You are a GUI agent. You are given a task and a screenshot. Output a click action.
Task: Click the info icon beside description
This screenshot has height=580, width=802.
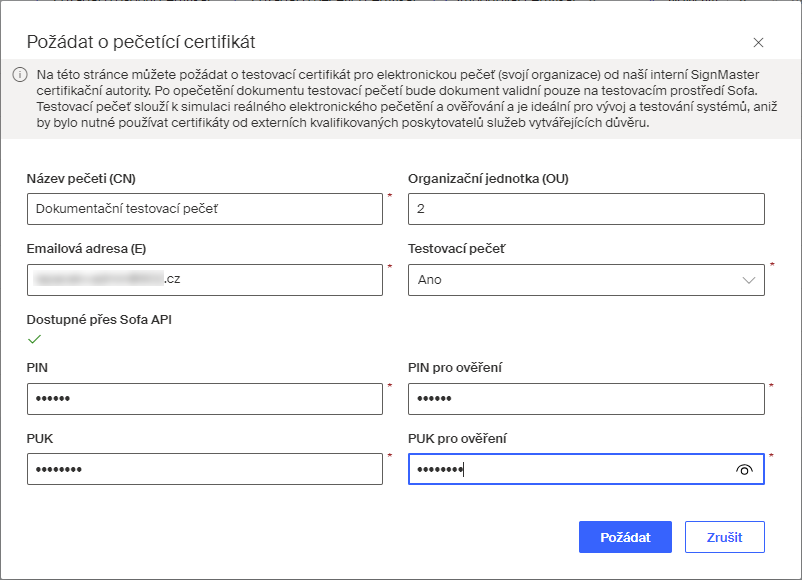point(19,75)
